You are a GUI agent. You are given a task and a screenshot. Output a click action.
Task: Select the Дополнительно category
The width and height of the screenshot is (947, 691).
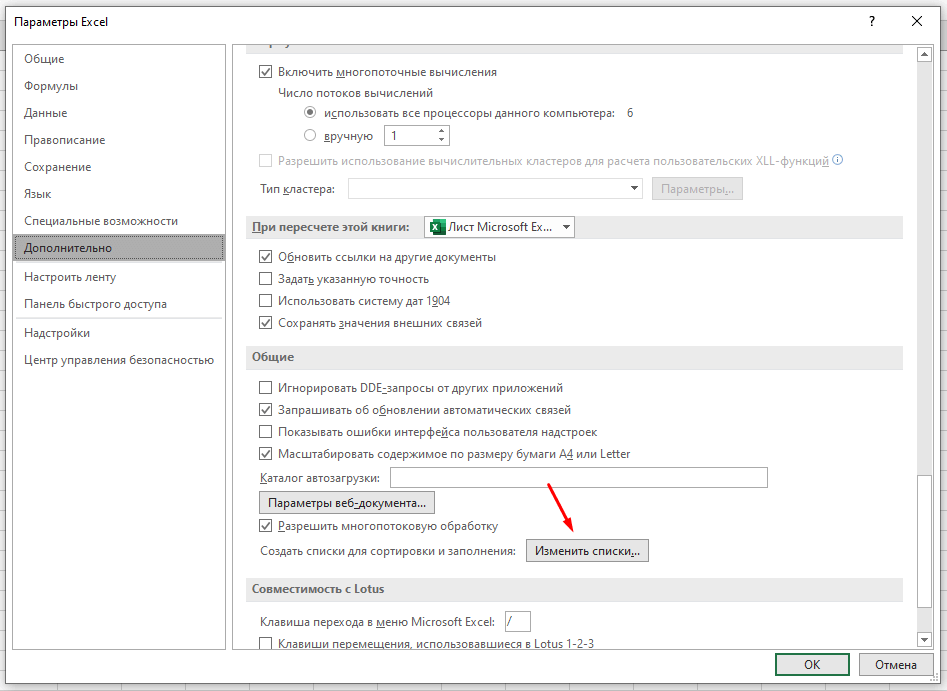[119, 248]
